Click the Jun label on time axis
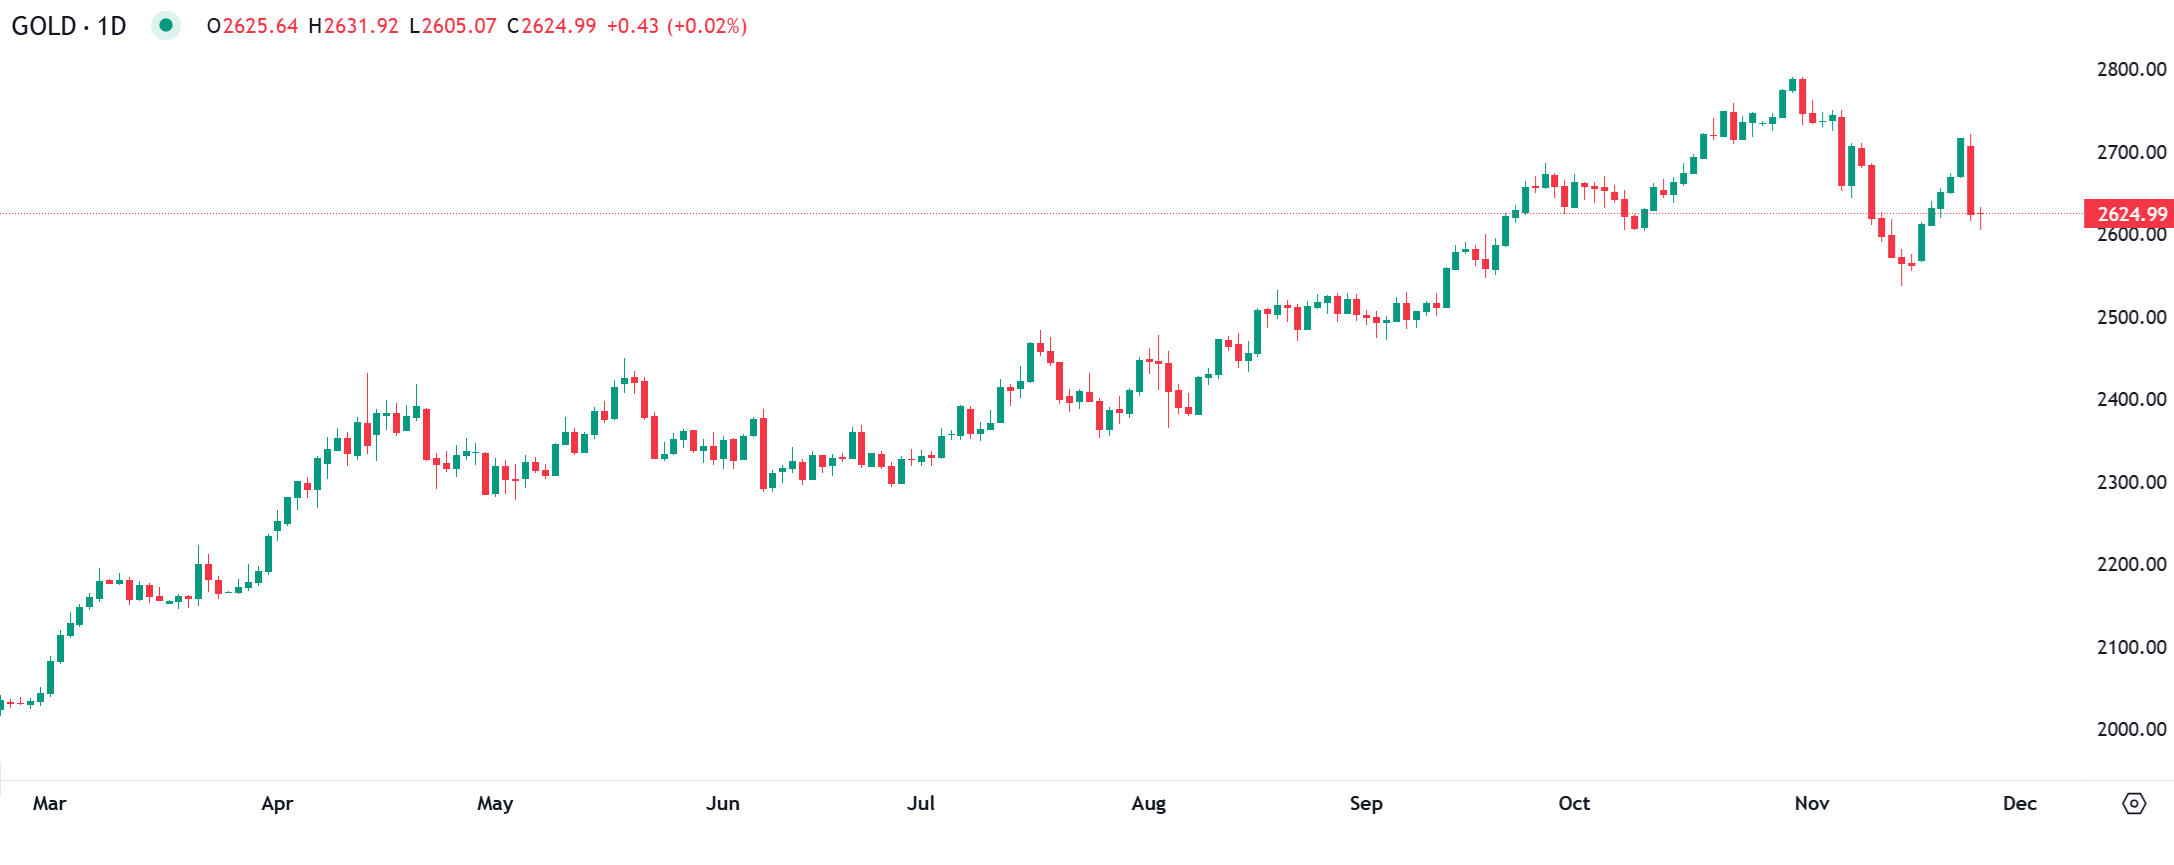 [722, 804]
